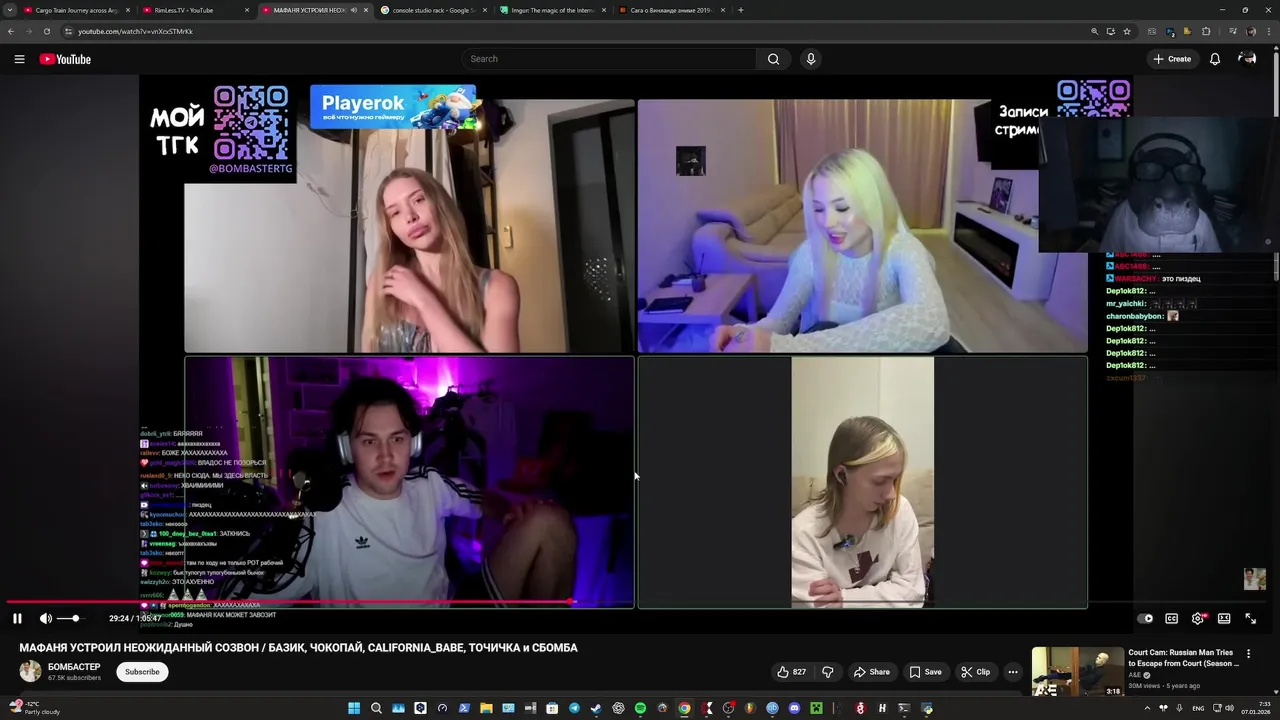Open the clock and date flyout
1280x720 pixels.
point(1257,708)
